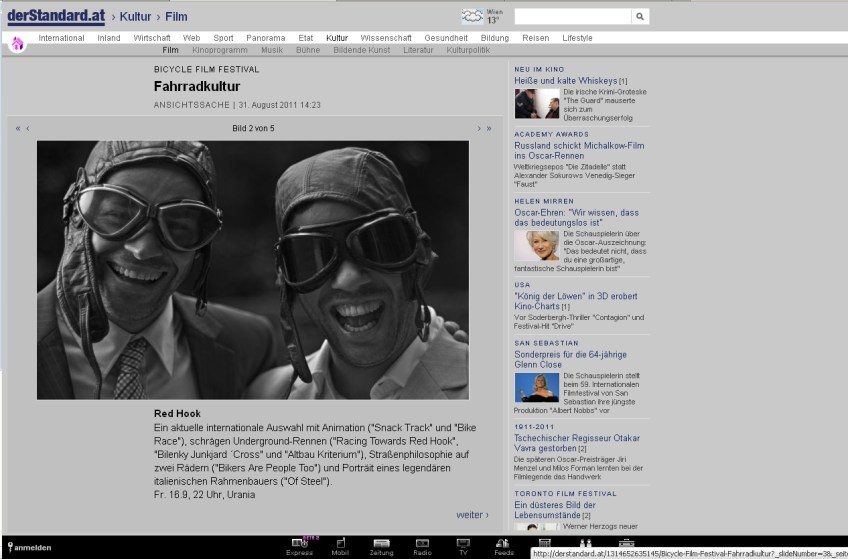Jump to last slide with double arrow
848x559 pixels.
(489, 128)
